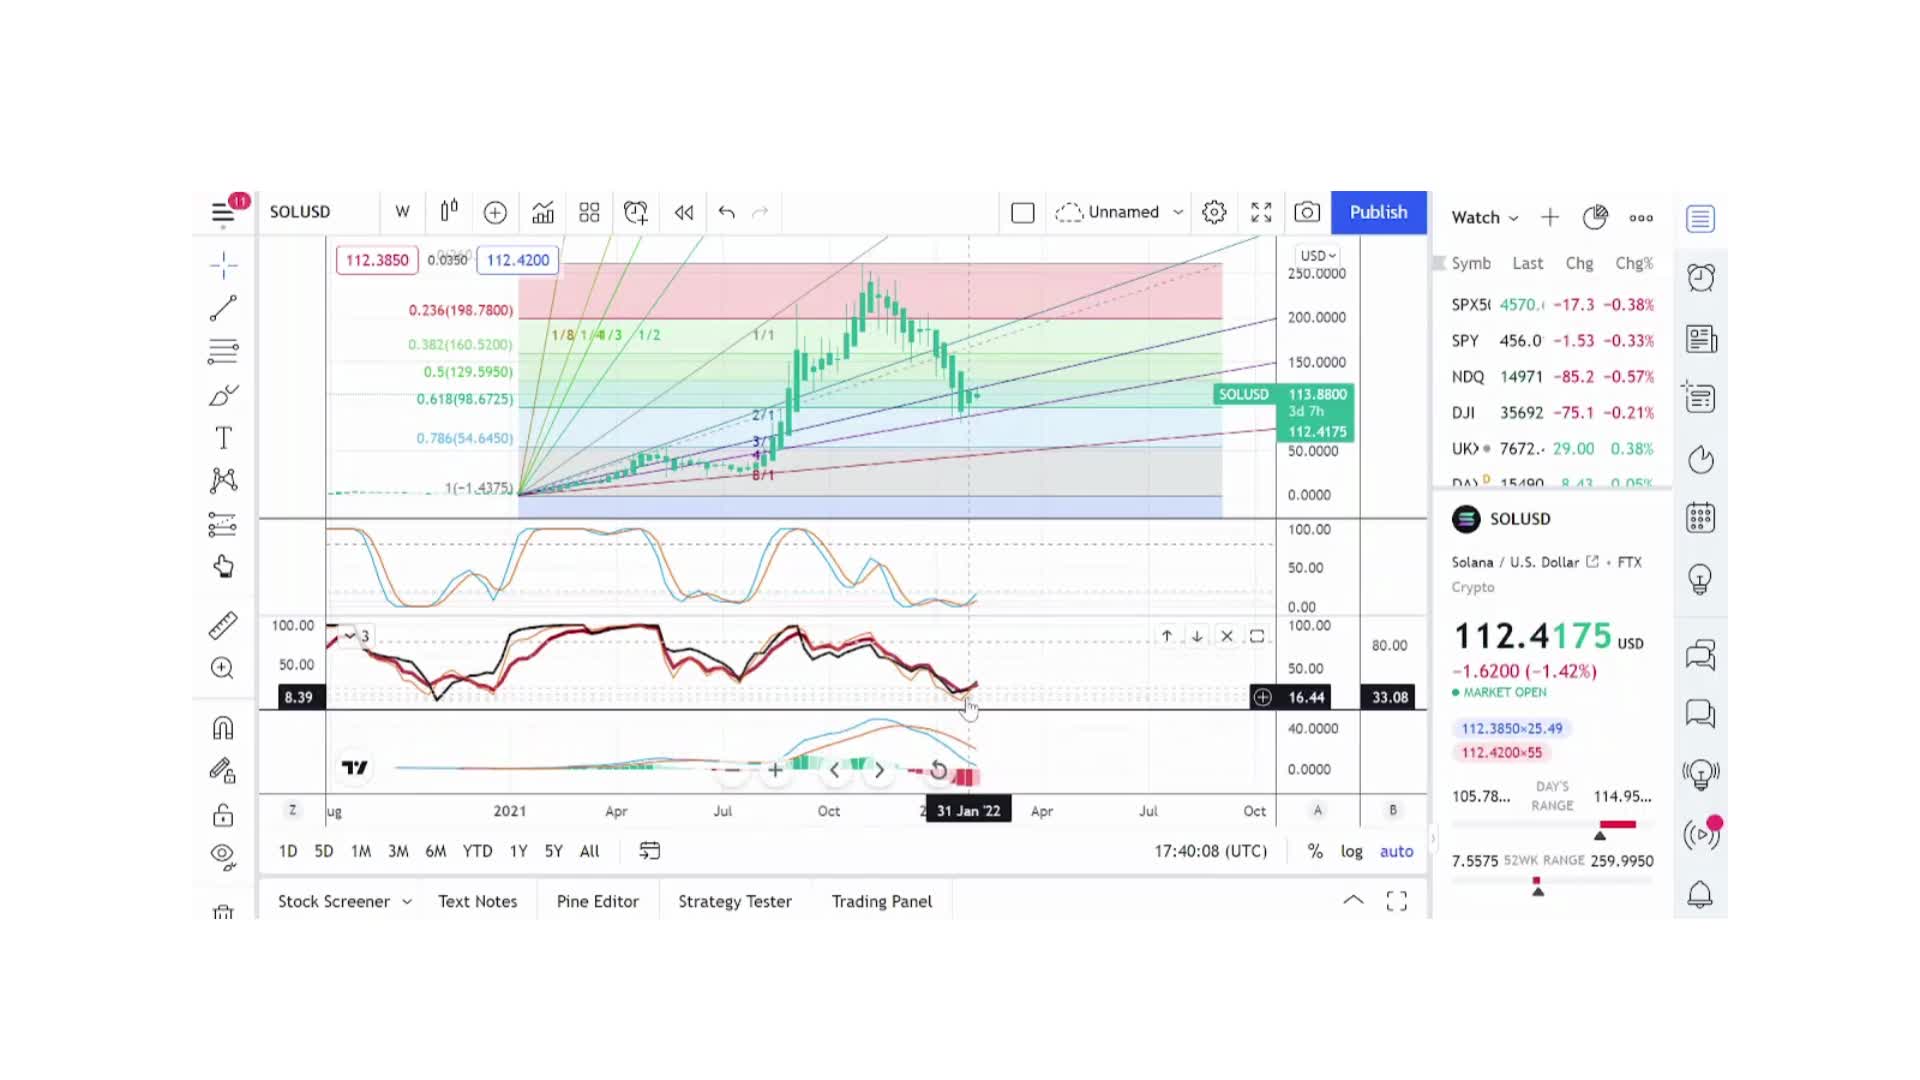Take a chart snapshot with the camera icon
The width and height of the screenshot is (1920, 1080).
tap(1306, 212)
